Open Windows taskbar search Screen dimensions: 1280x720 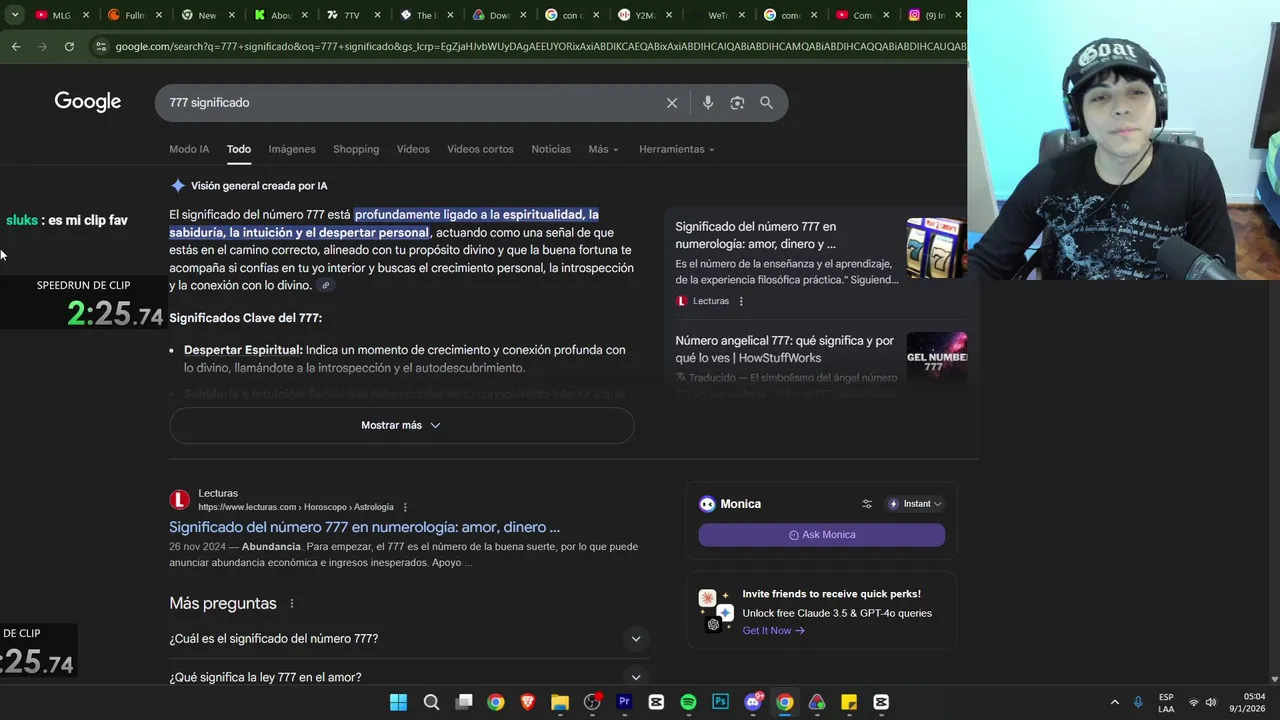tap(431, 702)
